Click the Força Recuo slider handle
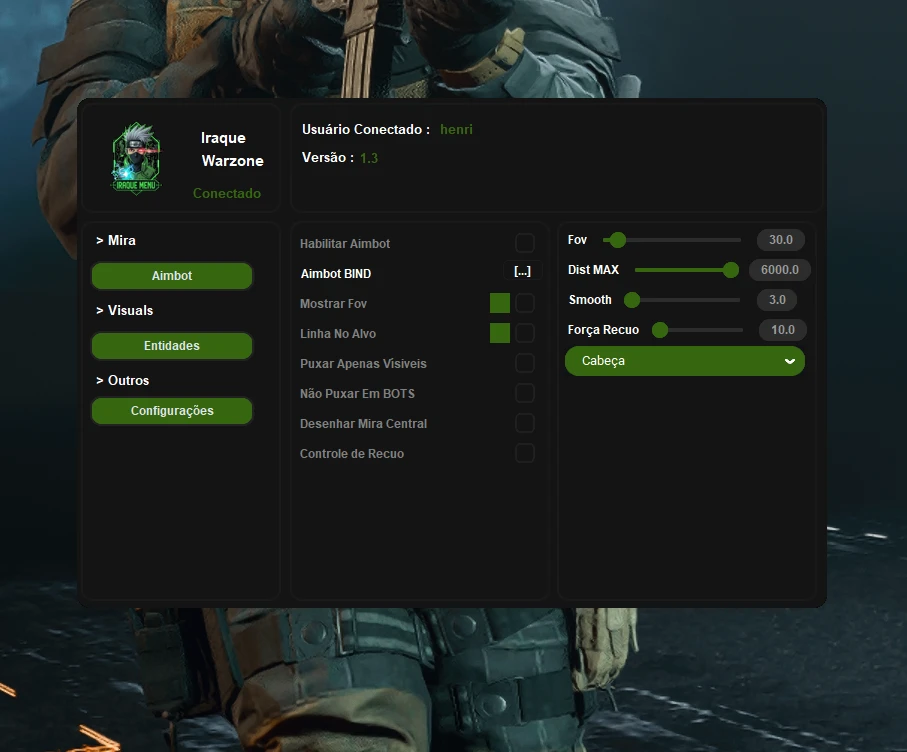Viewport: 907px width, 752px height. tap(660, 330)
